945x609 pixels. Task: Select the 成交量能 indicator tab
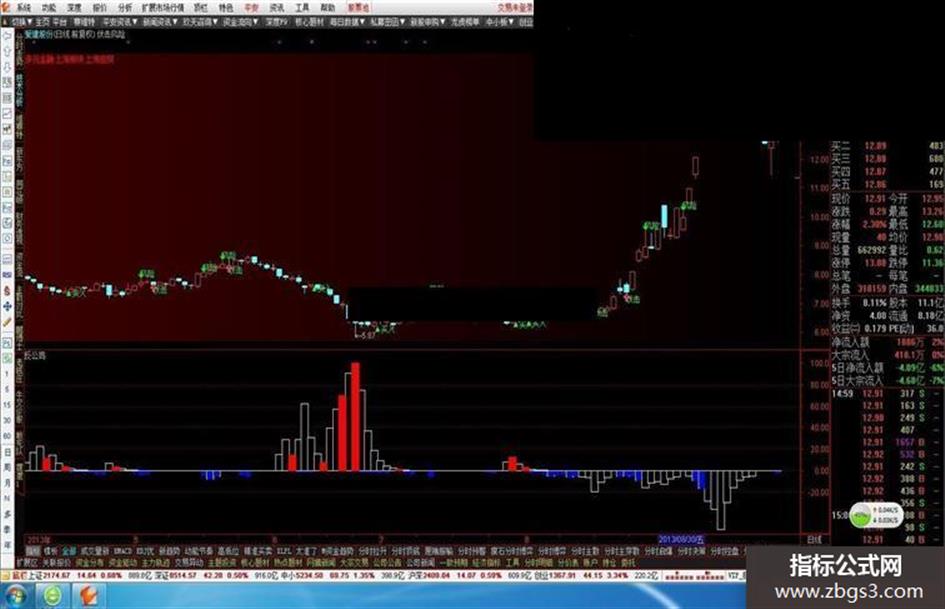(95, 551)
